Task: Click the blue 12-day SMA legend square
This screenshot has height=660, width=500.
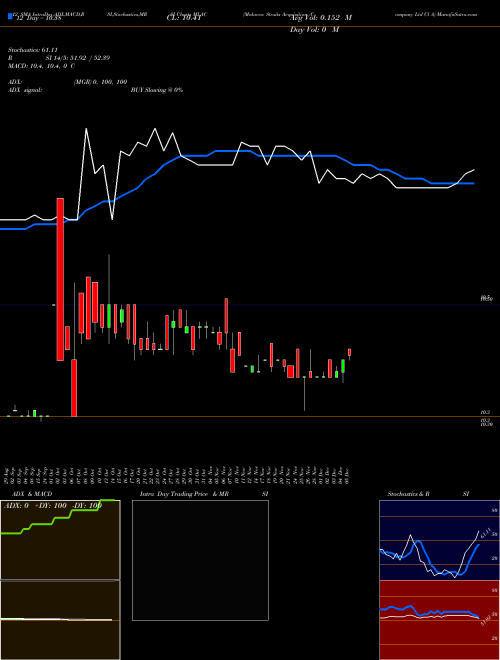Action: tap(11, 17)
